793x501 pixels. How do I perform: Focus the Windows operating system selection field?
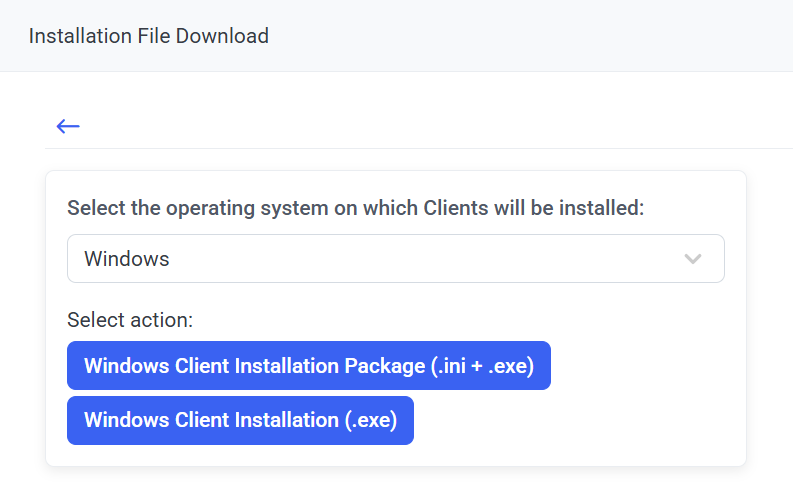pyautogui.click(x=395, y=259)
